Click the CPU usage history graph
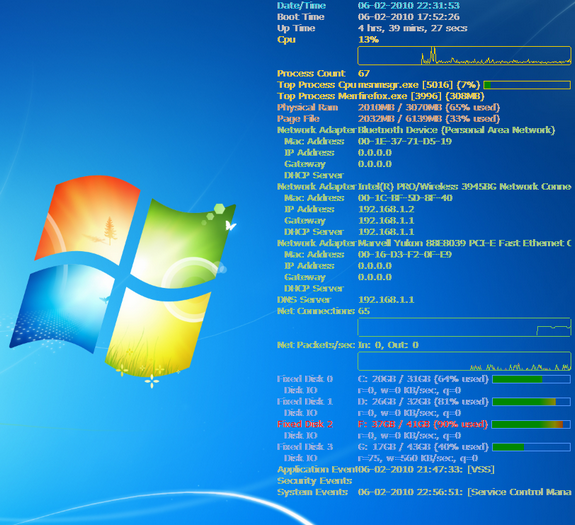This screenshot has height=525, width=575. coord(464,56)
